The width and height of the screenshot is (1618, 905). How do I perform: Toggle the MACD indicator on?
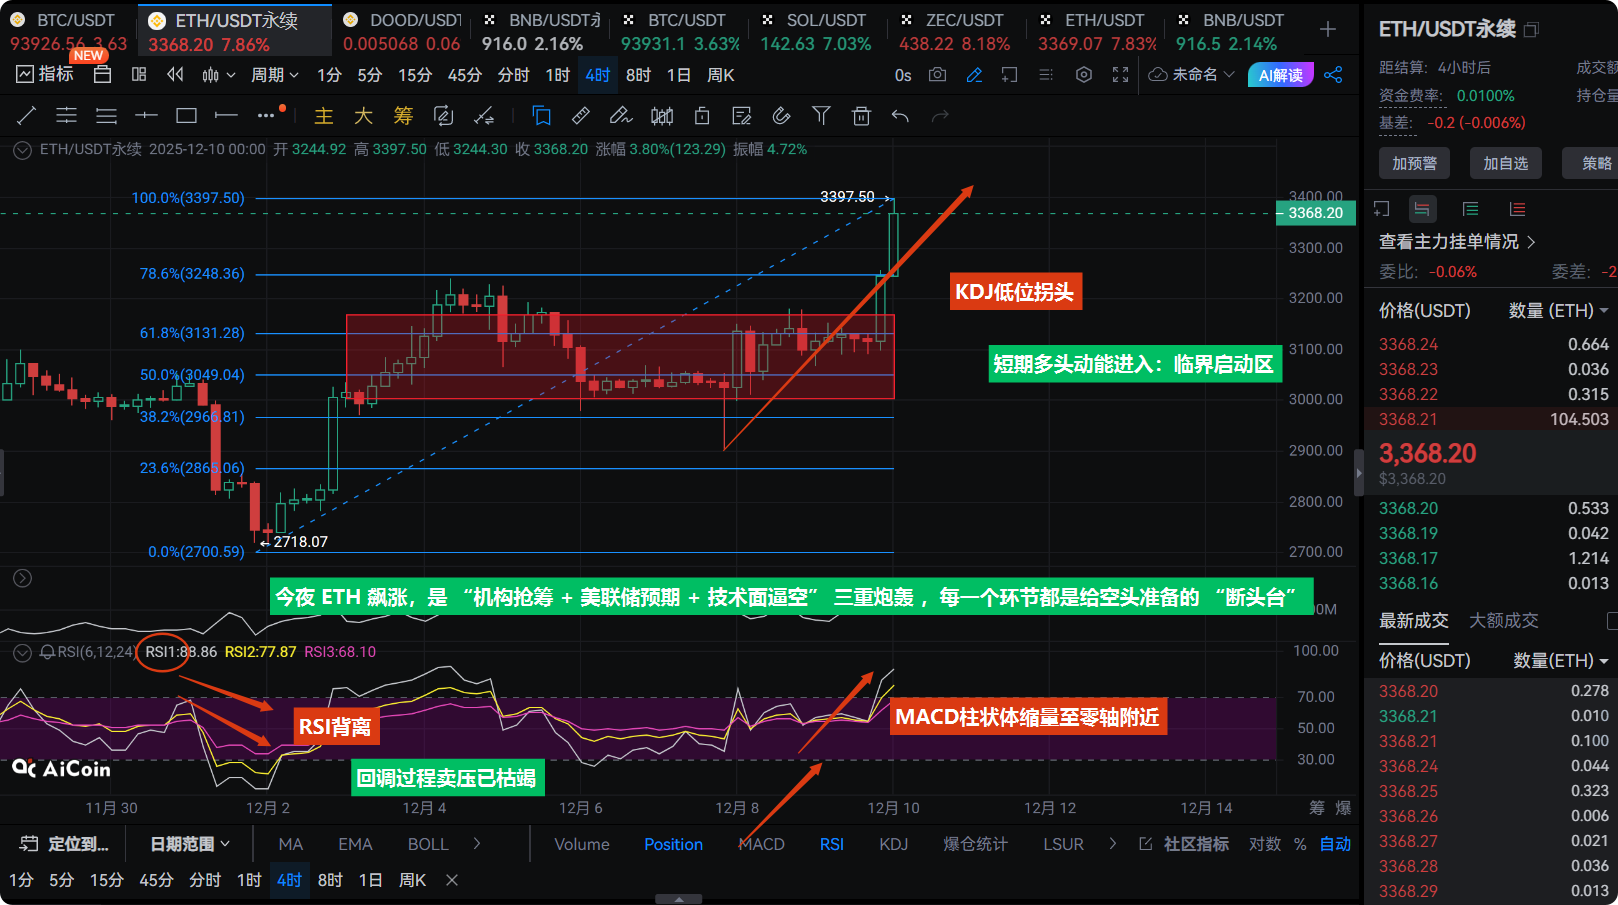pos(762,844)
